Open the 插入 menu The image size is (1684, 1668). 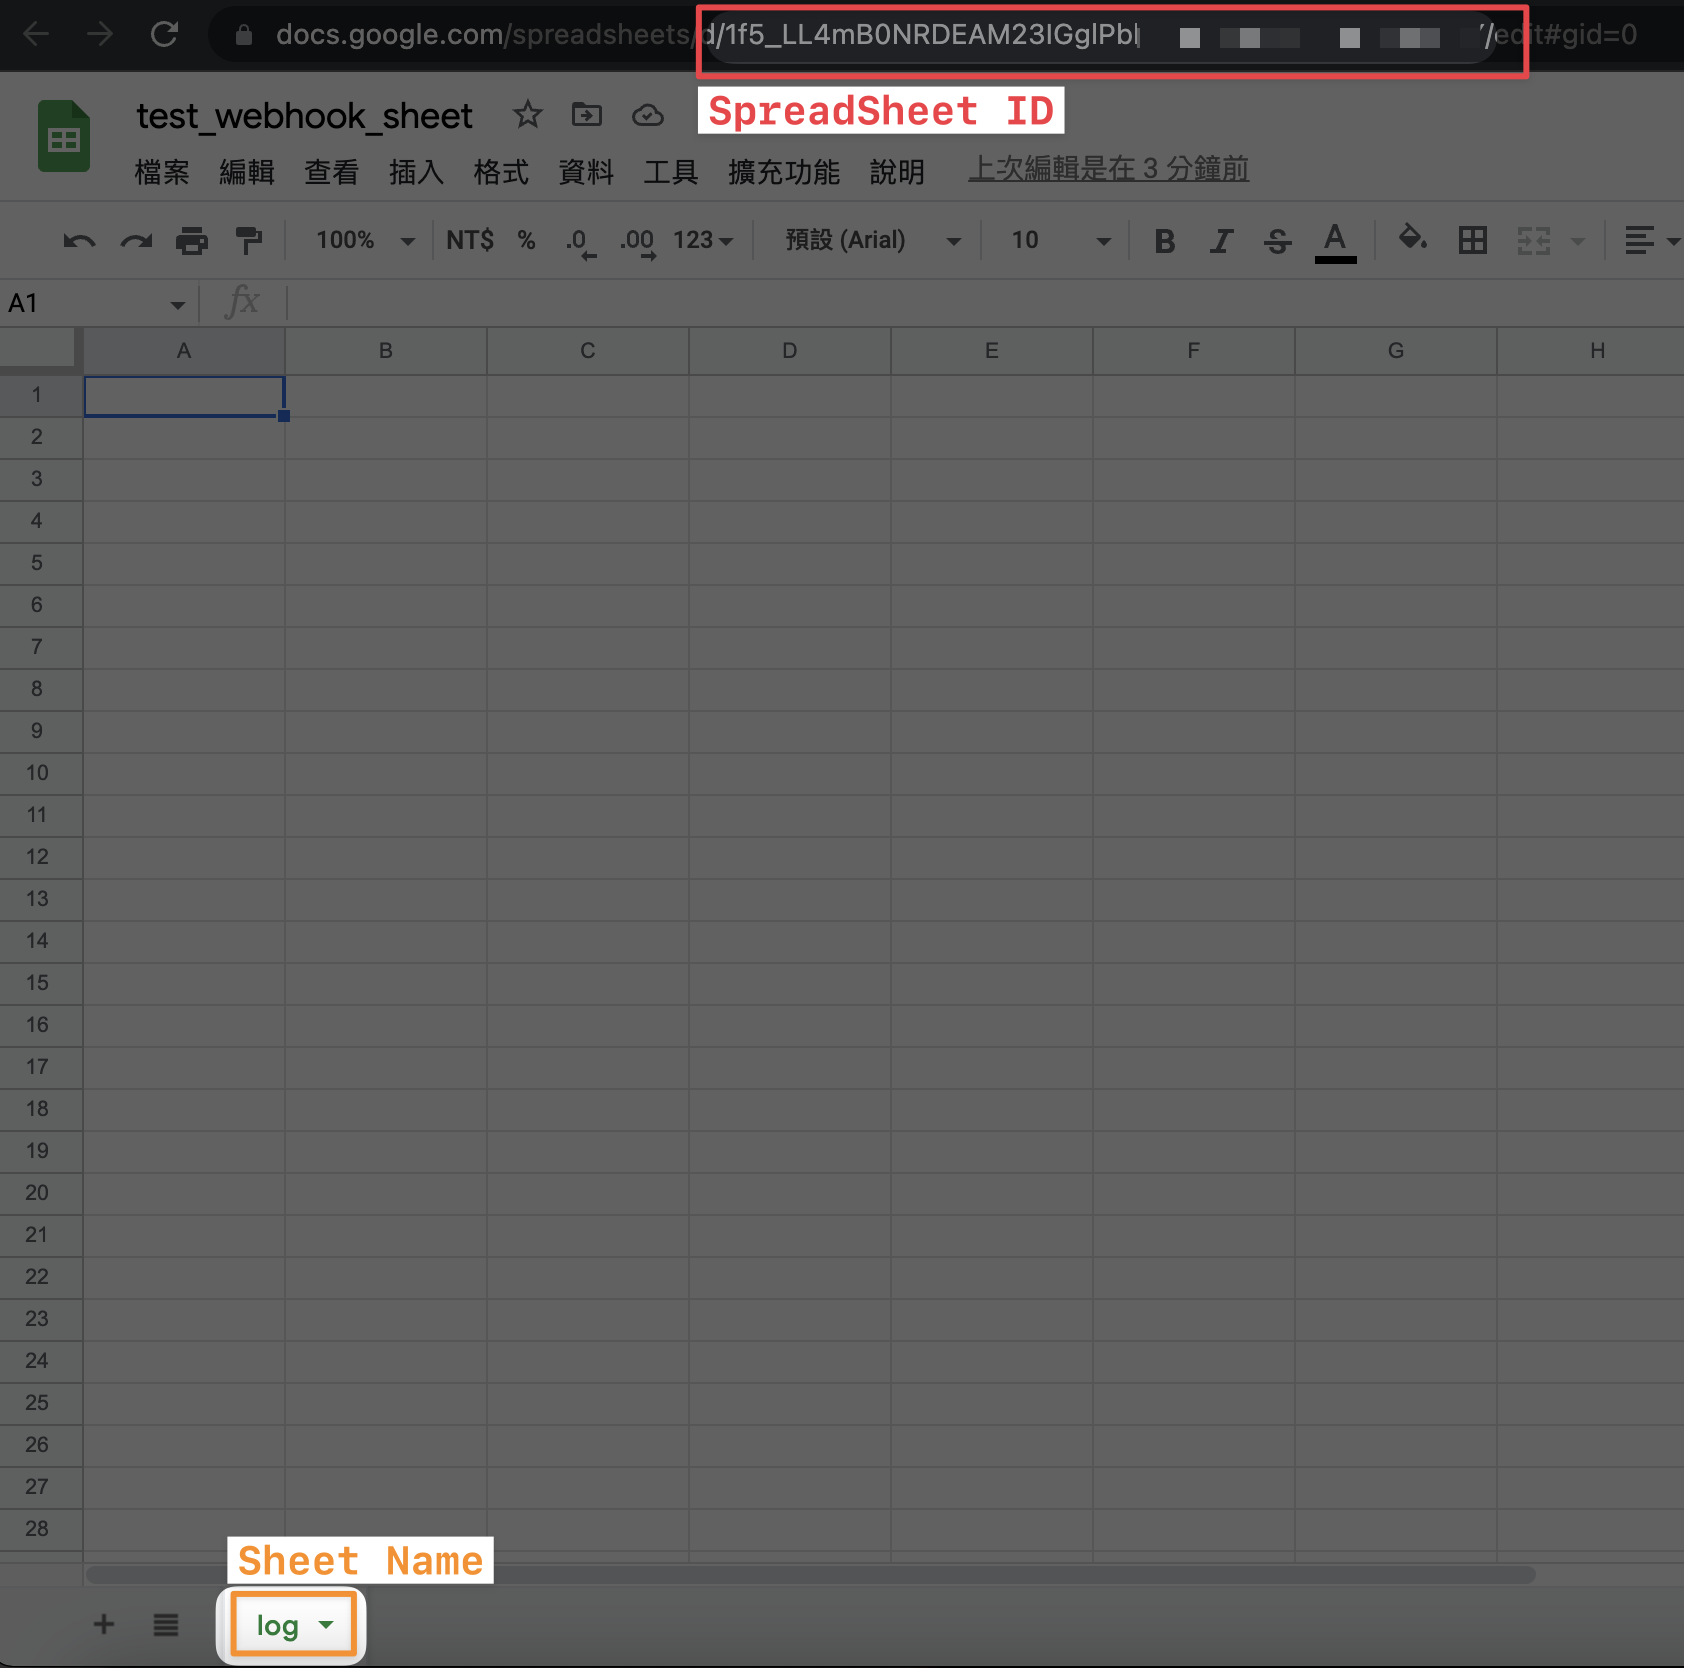(x=415, y=172)
